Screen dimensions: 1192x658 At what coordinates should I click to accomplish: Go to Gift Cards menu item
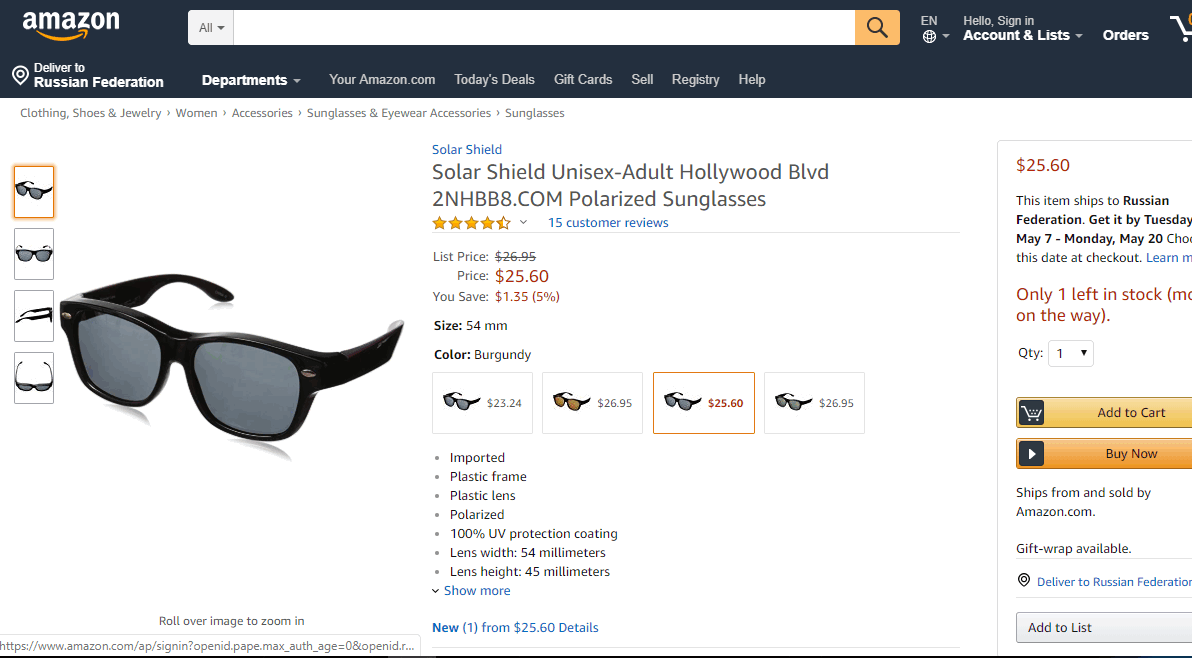(x=583, y=80)
